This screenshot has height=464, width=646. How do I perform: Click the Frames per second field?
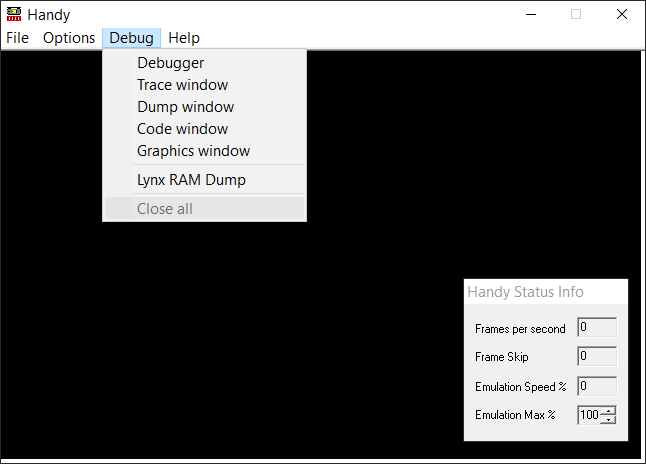(x=597, y=327)
